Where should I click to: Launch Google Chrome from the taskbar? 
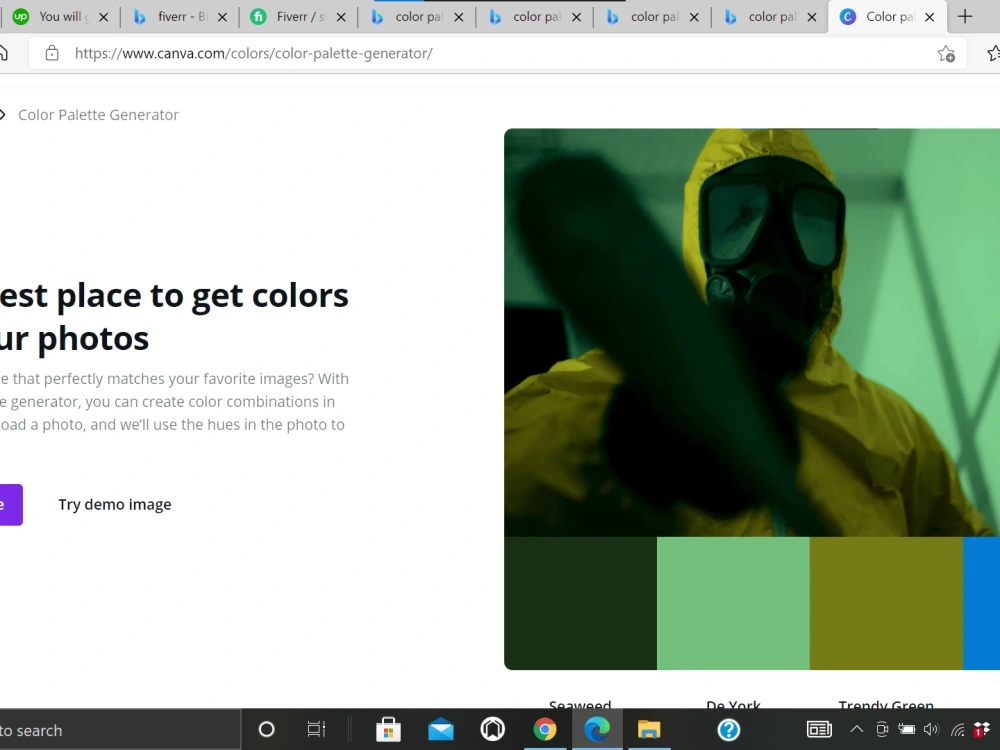[545, 730]
